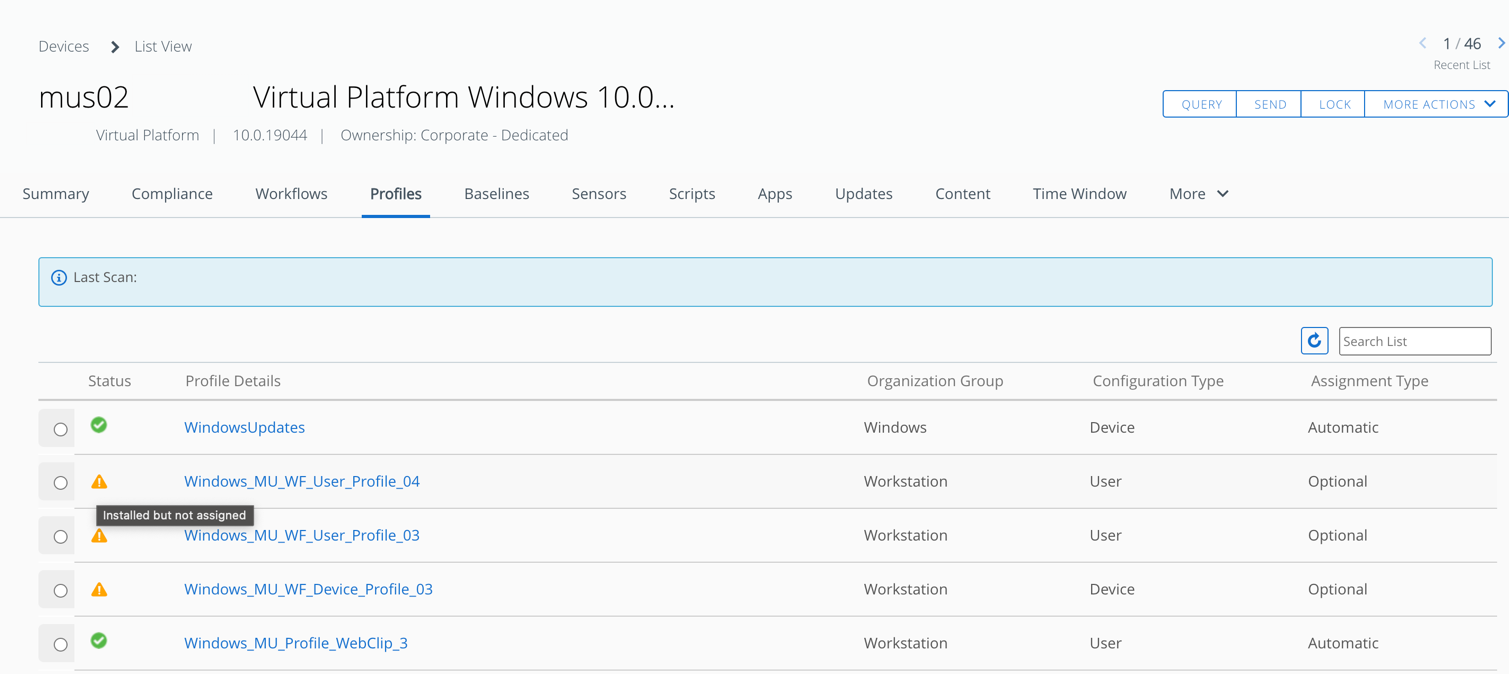Viewport: 1509px width, 674px height.
Task: Go to previous device arrow
Action: (1422, 44)
